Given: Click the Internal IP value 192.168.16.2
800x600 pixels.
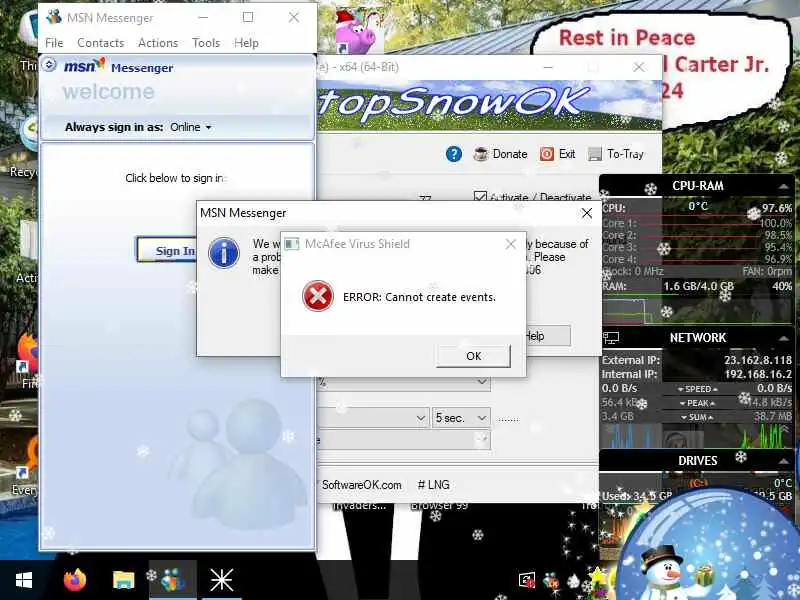Looking at the screenshot, I should (758, 374).
